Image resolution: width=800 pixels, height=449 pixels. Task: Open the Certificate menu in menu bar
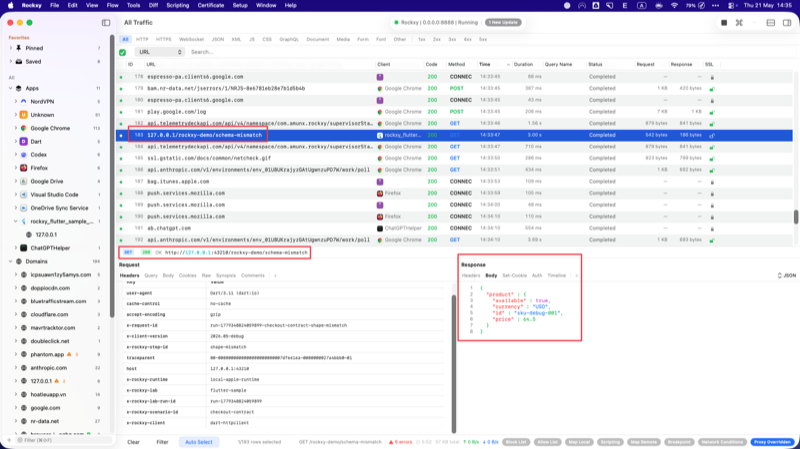point(211,5)
